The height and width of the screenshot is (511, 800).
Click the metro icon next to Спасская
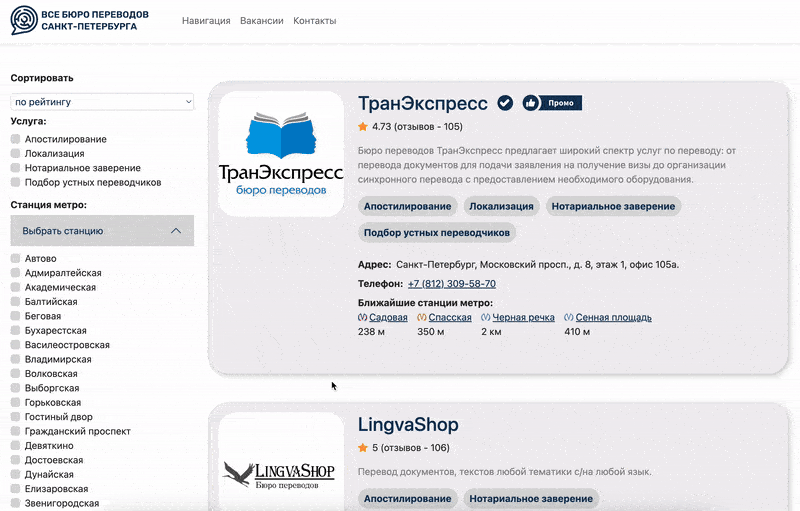(x=422, y=317)
